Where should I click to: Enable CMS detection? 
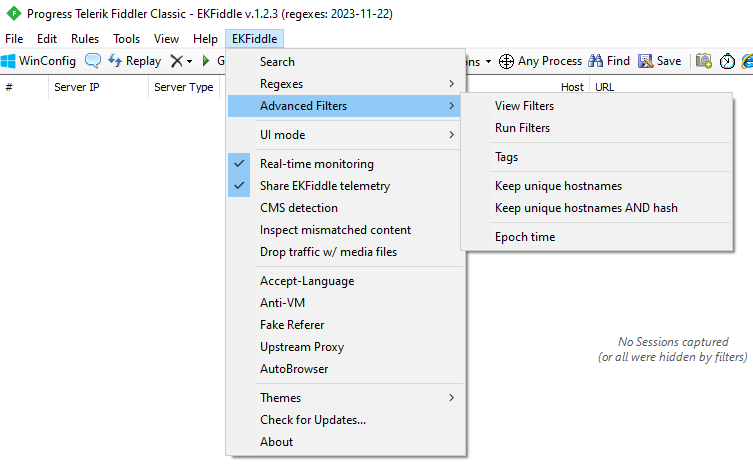tap(344, 208)
